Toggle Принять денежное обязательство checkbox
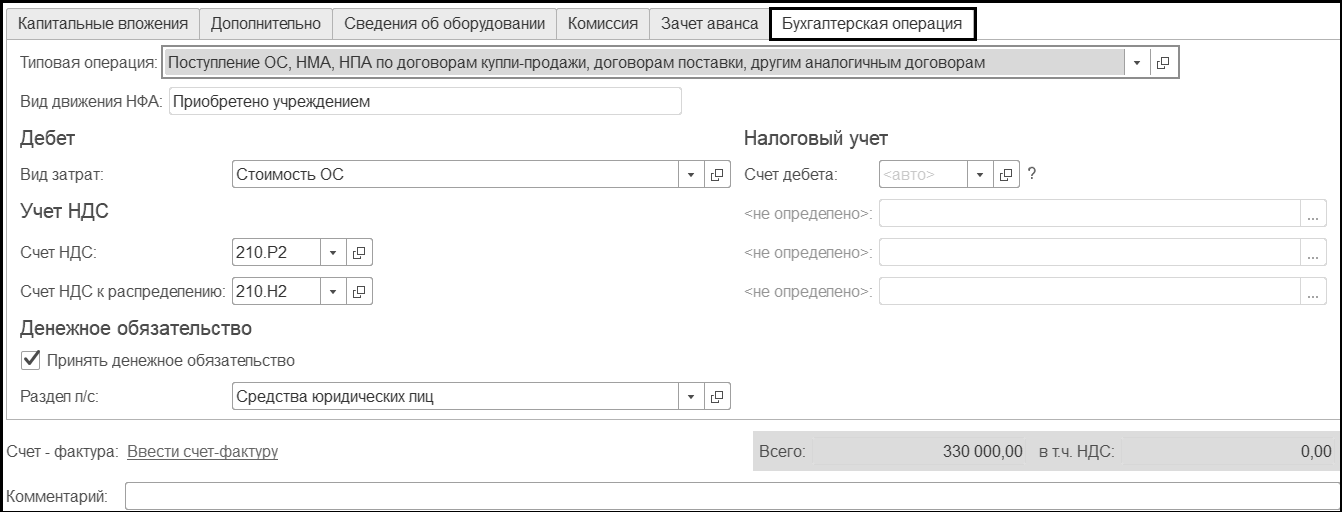 click(x=31, y=360)
